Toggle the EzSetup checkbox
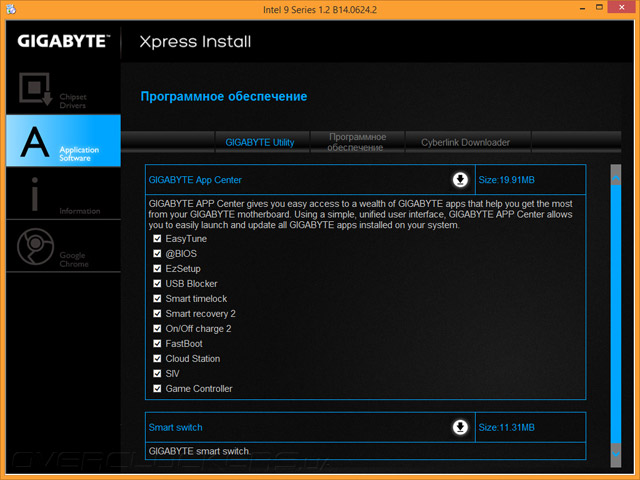640x480 pixels. tap(157, 269)
